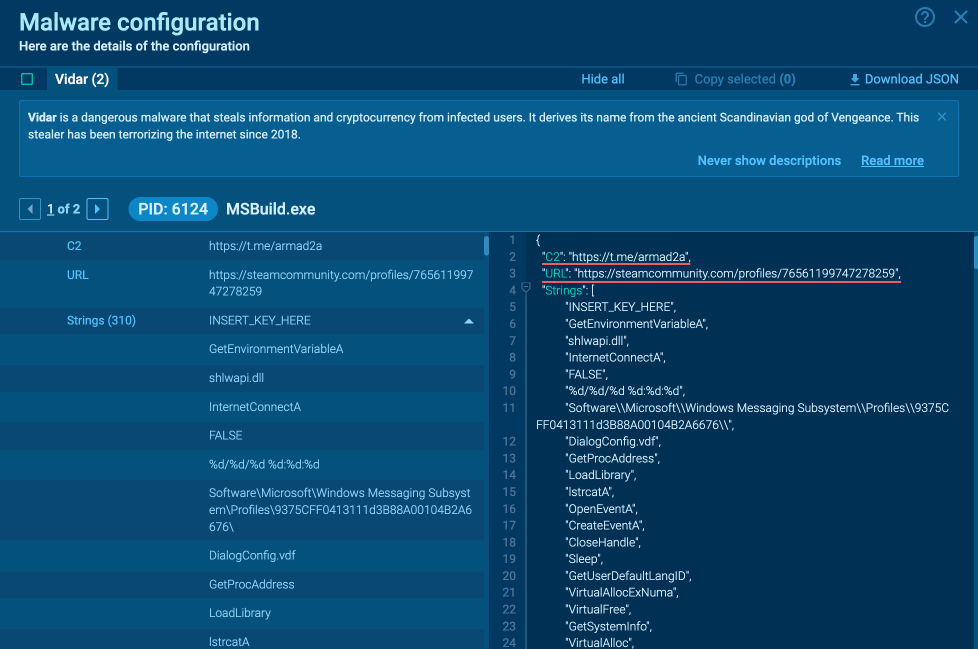Close the Malware configuration dialog
The image size is (978, 649).
tap(960, 17)
